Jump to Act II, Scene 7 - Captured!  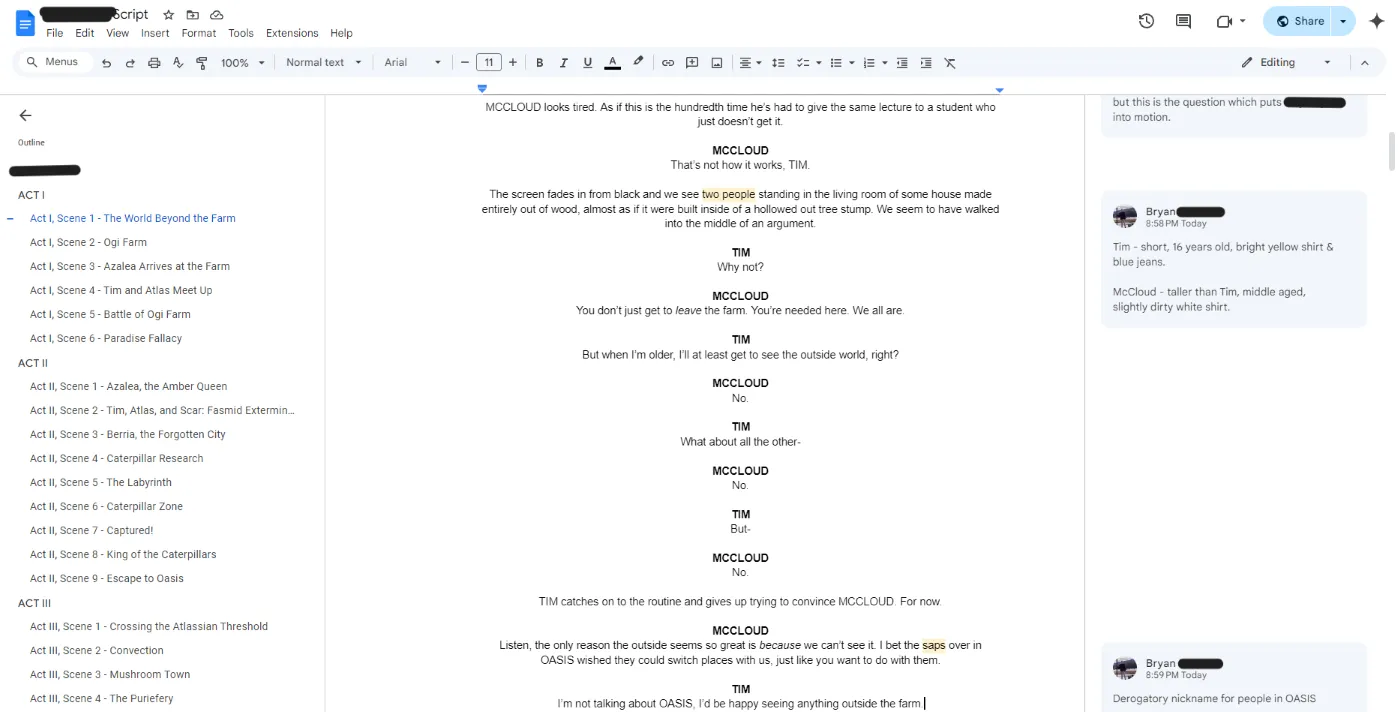[91, 530]
